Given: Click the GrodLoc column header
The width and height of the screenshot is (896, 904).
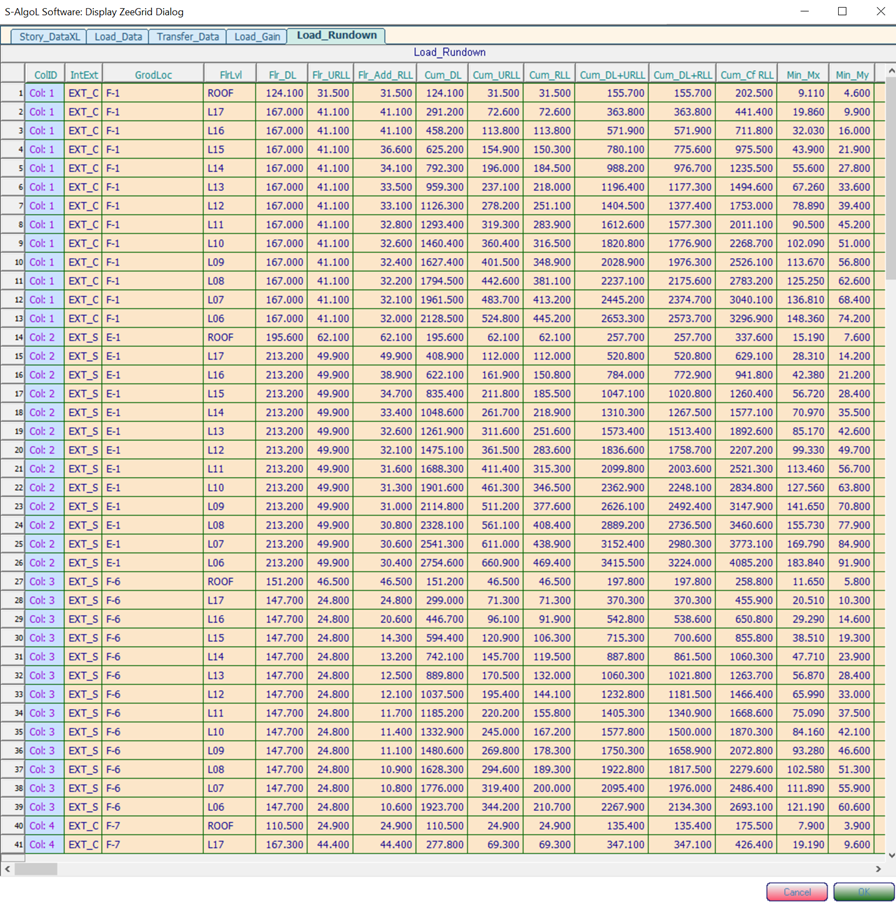Looking at the screenshot, I should pos(153,74).
